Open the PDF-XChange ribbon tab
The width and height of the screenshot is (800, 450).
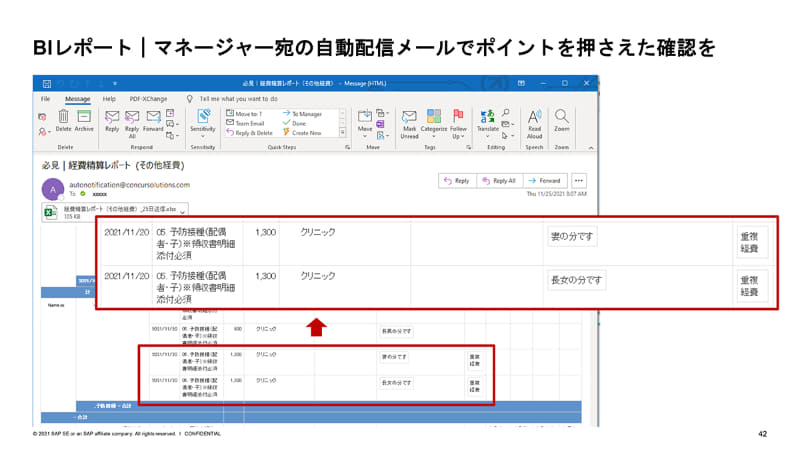pos(148,99)
